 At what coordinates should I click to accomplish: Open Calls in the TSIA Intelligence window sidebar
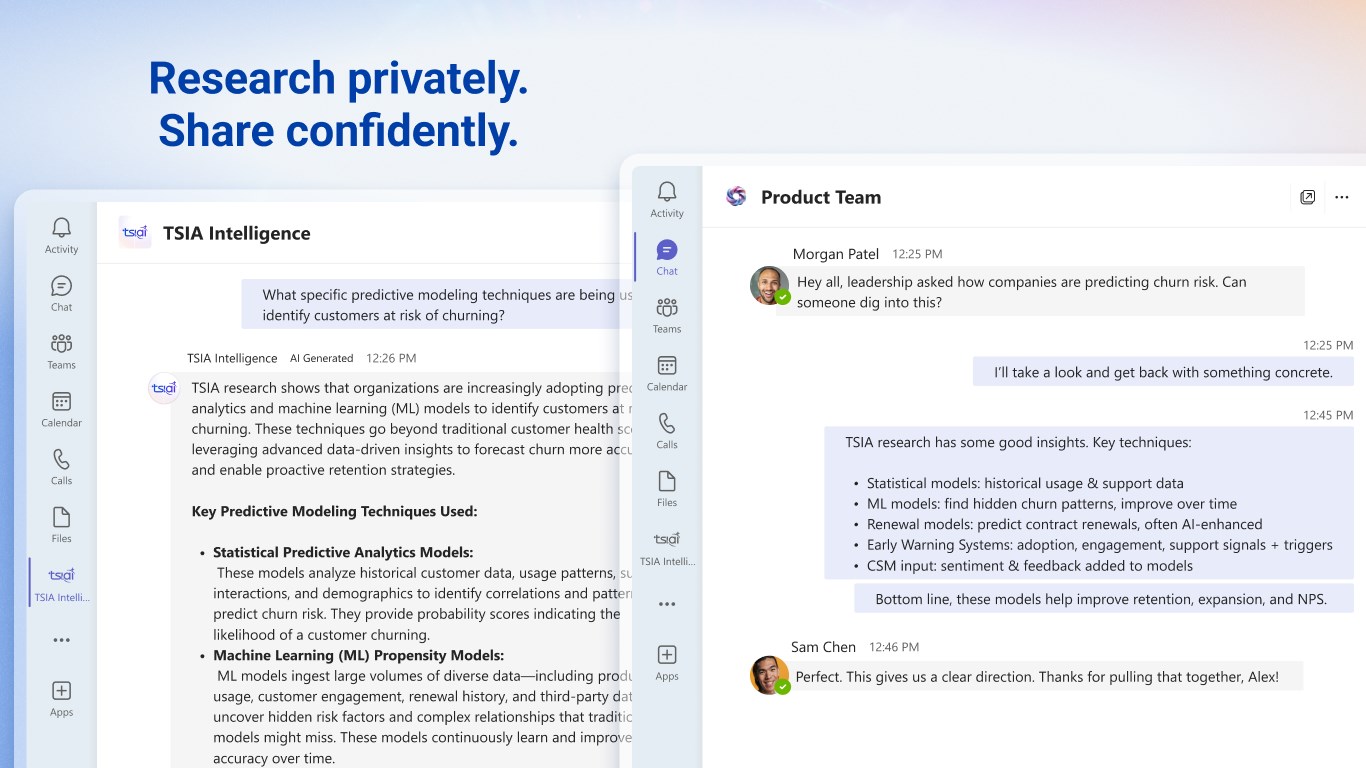[x=61, y=468]
